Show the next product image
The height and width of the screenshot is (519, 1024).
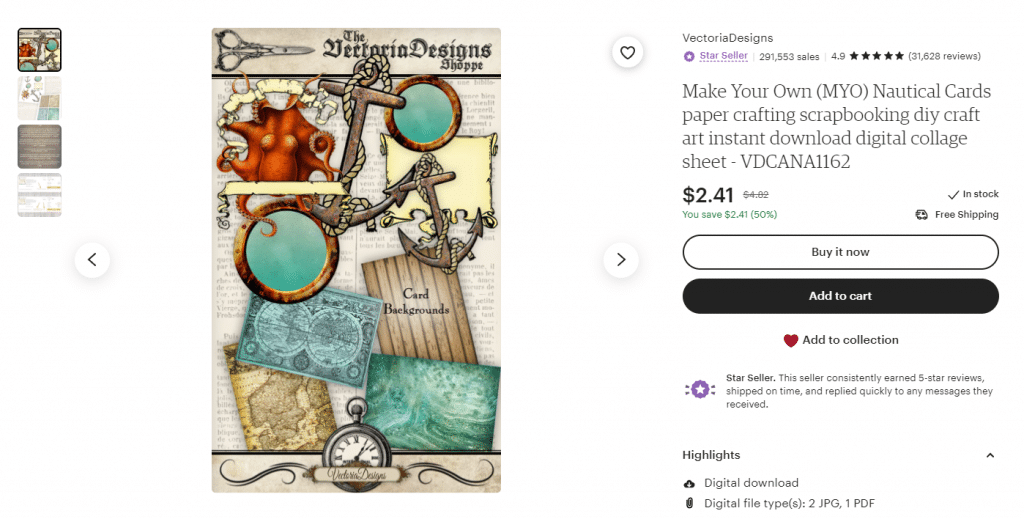click(621, 260)
